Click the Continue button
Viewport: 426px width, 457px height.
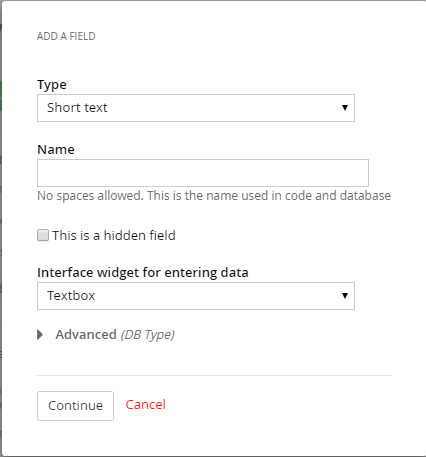click(75, 406)
